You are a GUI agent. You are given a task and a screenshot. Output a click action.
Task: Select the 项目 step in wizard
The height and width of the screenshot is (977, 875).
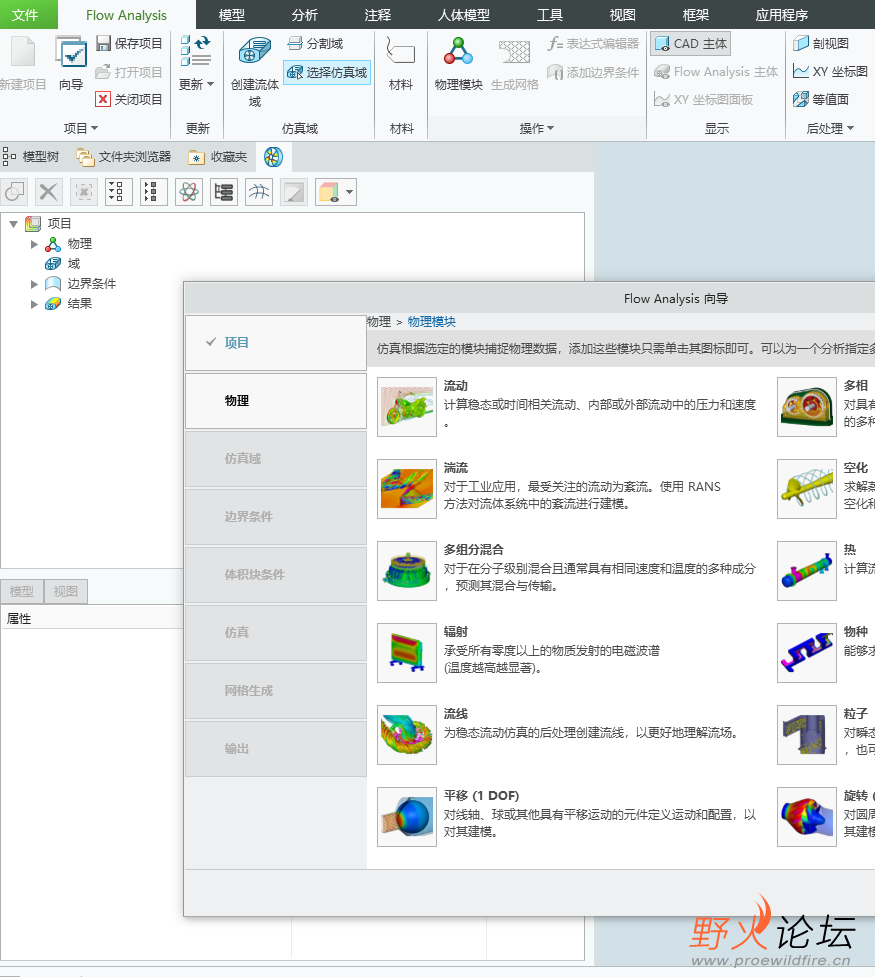pyautogui.click(x=276, y=343)
